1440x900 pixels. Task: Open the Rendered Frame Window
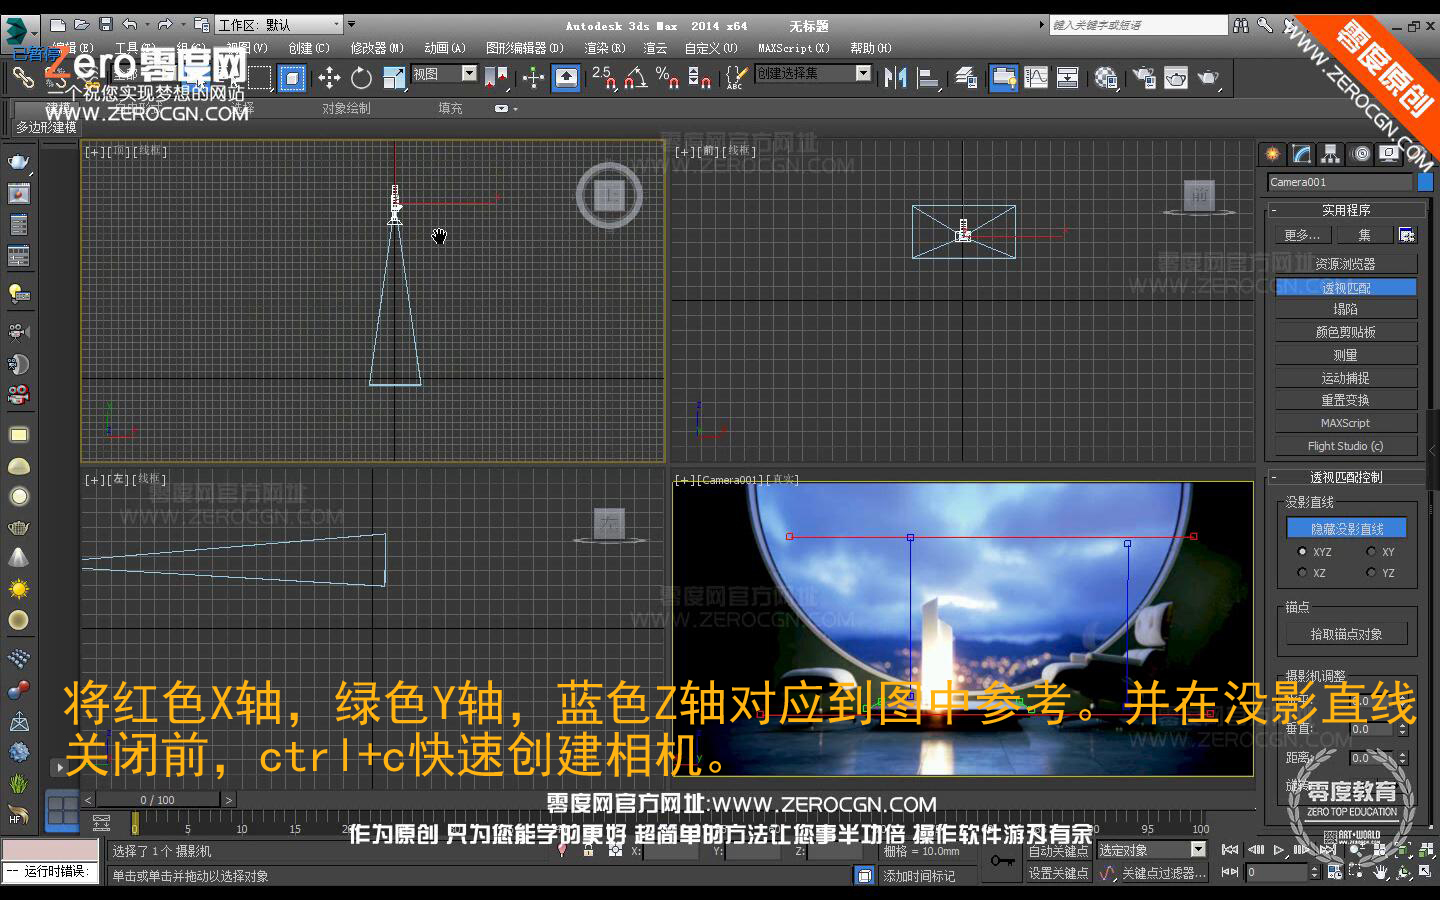(1176, 78)
